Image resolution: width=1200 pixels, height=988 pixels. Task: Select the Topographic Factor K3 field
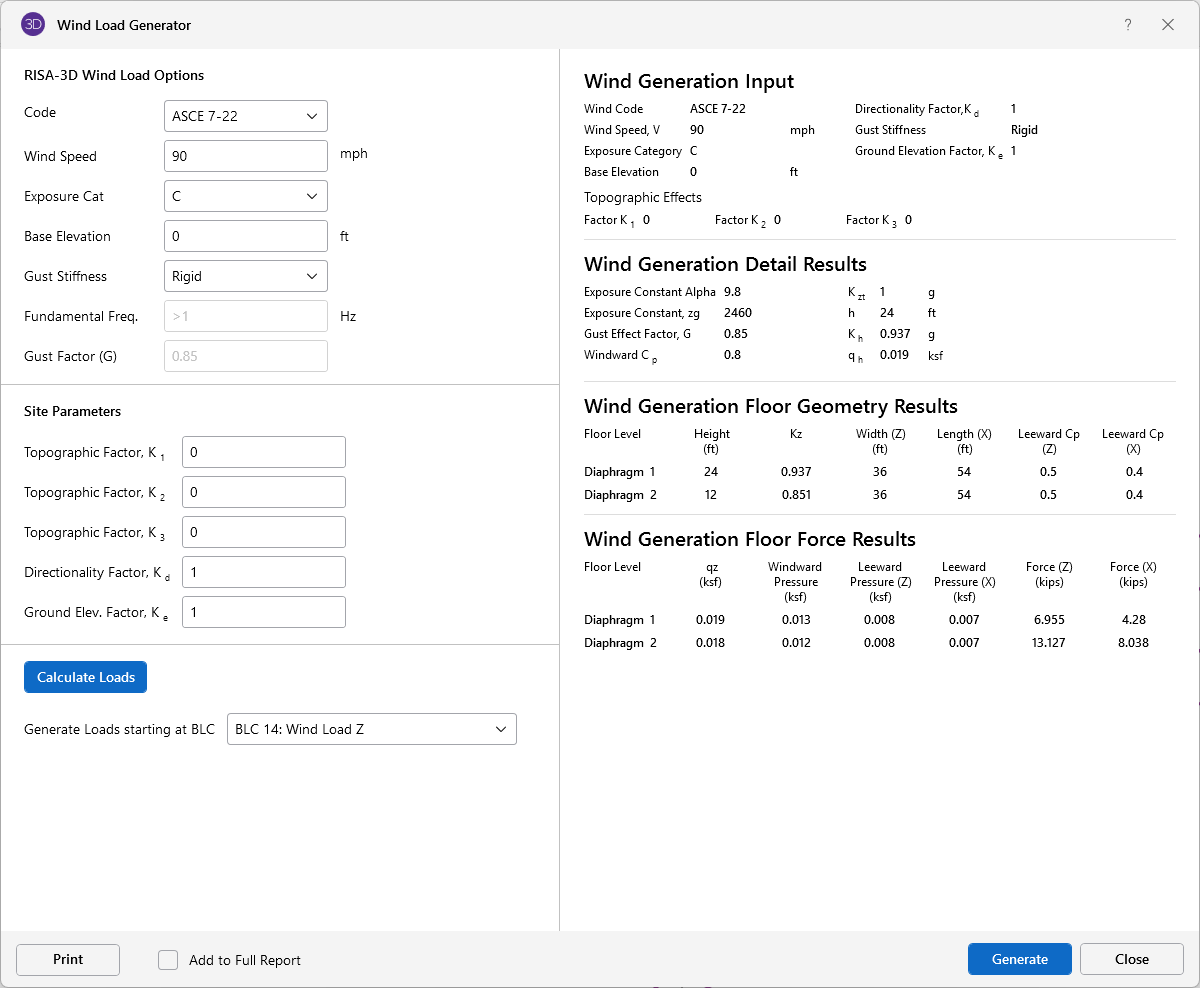(x=263, y=532)
